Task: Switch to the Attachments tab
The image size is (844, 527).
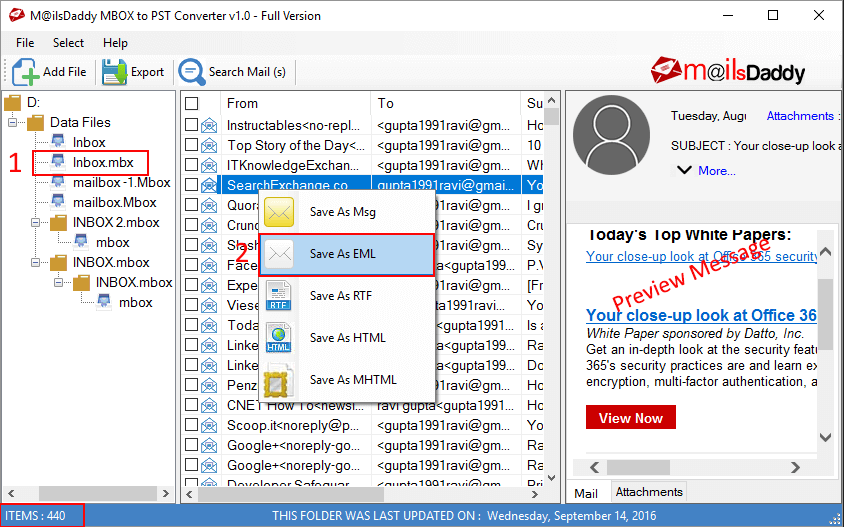Action: (x=649, y=492)
